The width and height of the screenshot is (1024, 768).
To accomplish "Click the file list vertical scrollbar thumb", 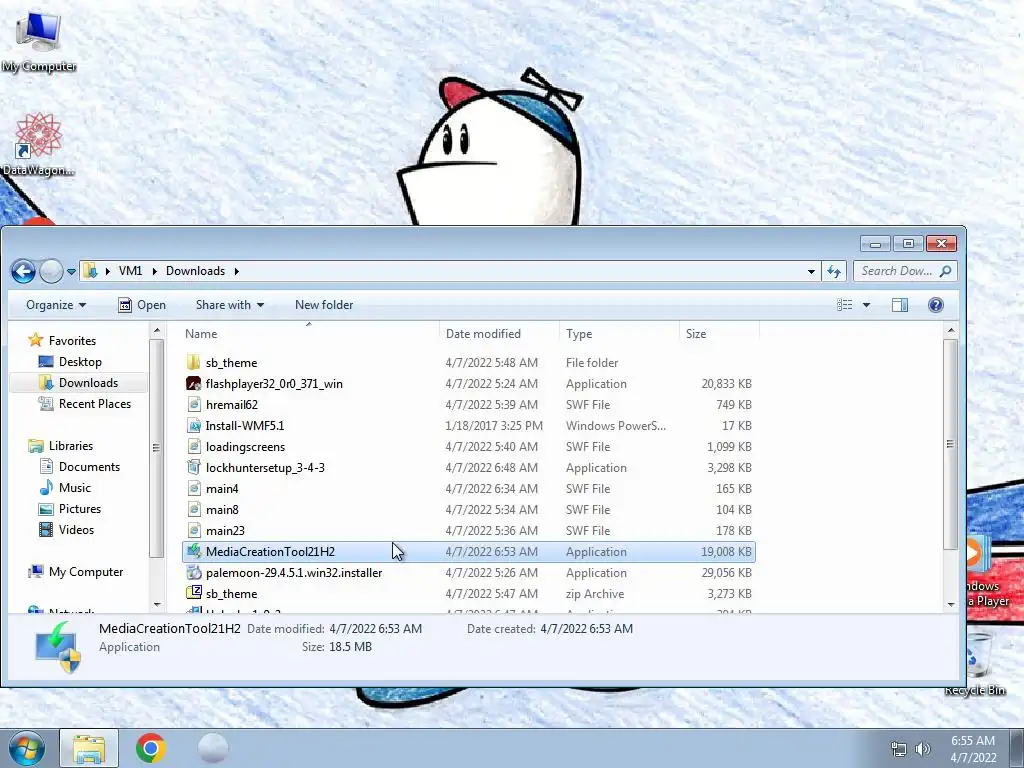I will [x=951, y=444].
